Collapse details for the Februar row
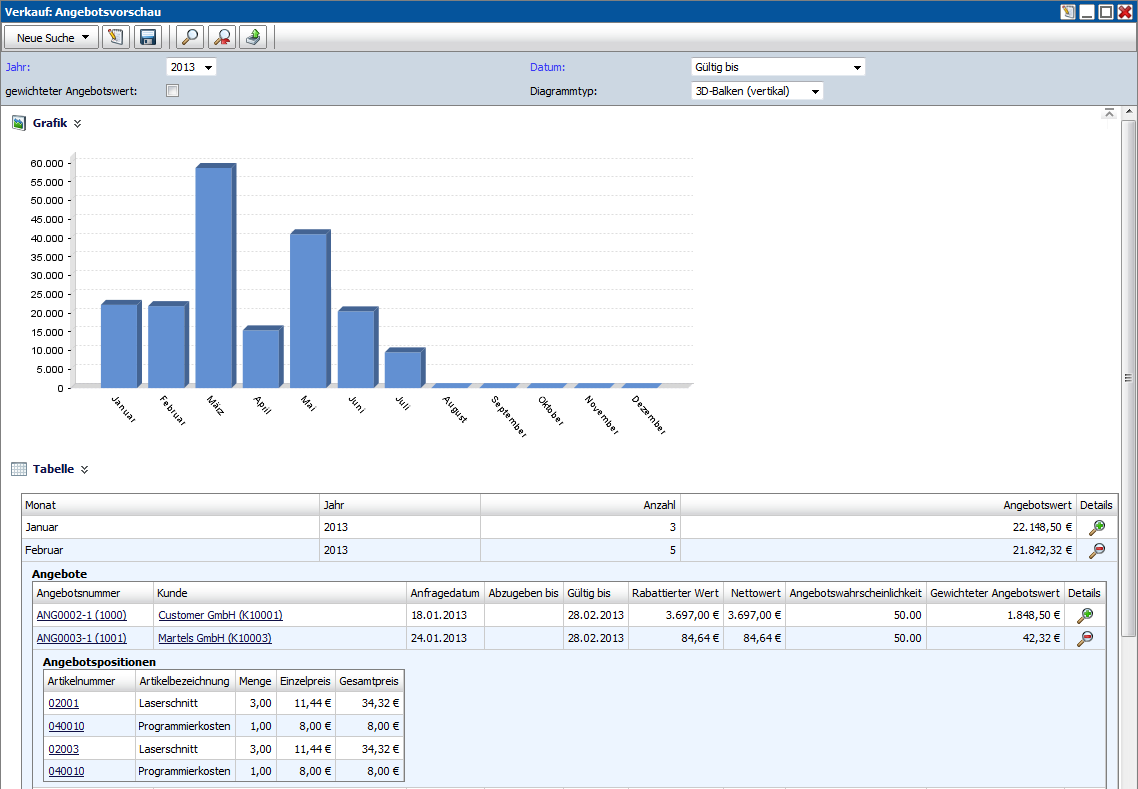 (x=1097, y=550)
